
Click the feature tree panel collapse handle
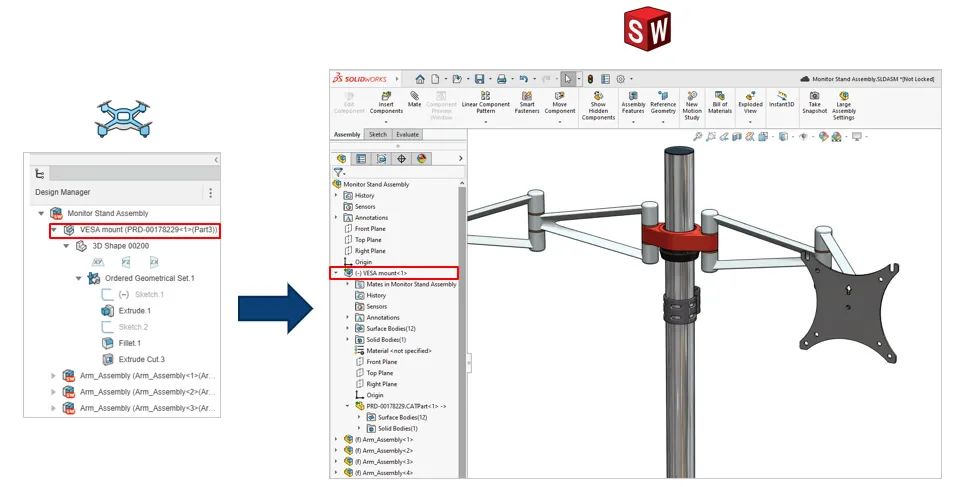click(x=469, y=363)
